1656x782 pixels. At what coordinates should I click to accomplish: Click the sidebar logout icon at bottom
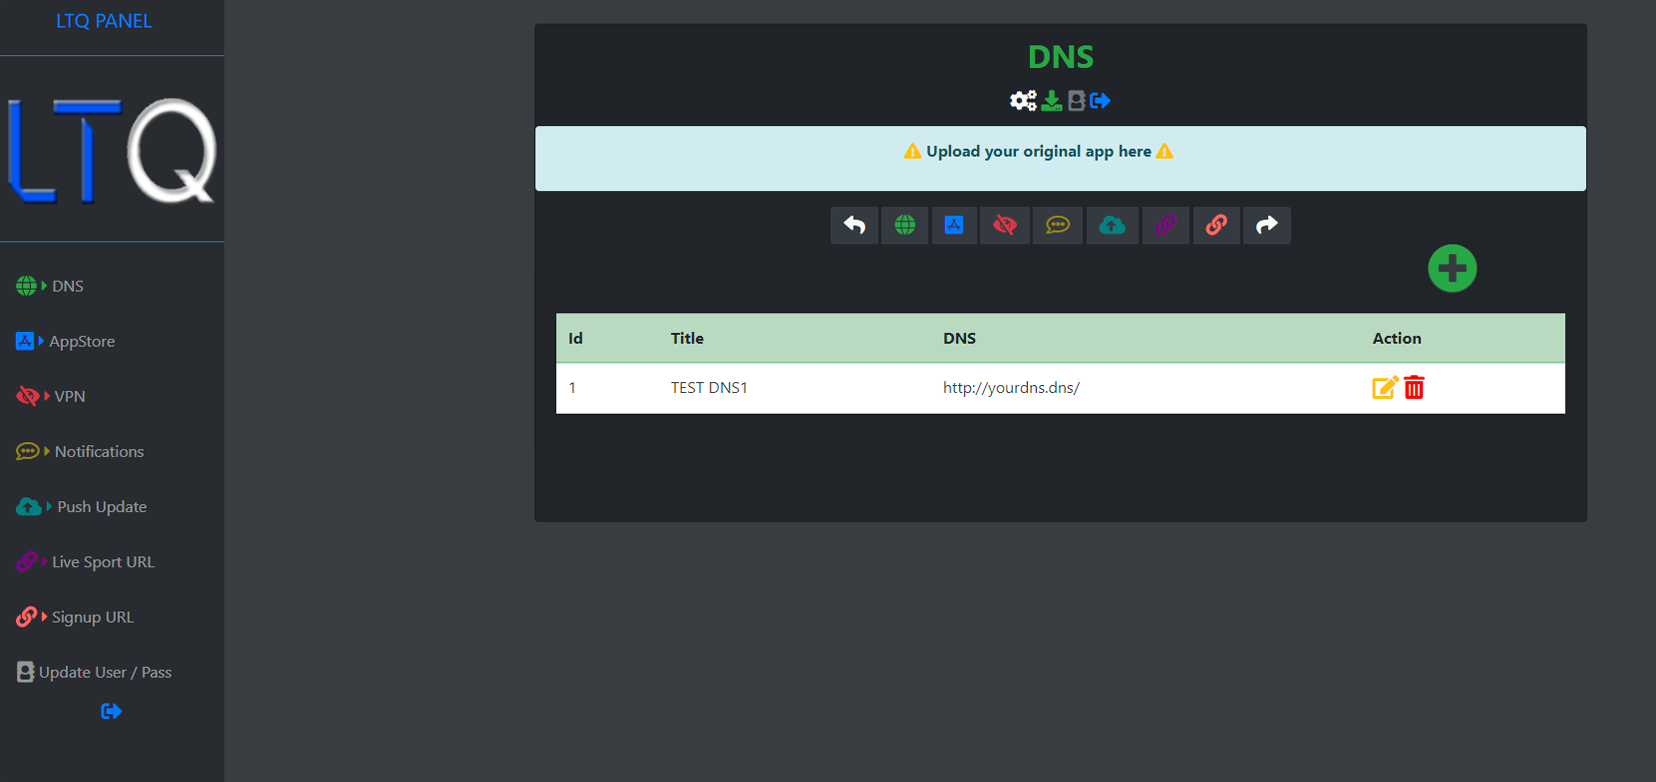111,711
